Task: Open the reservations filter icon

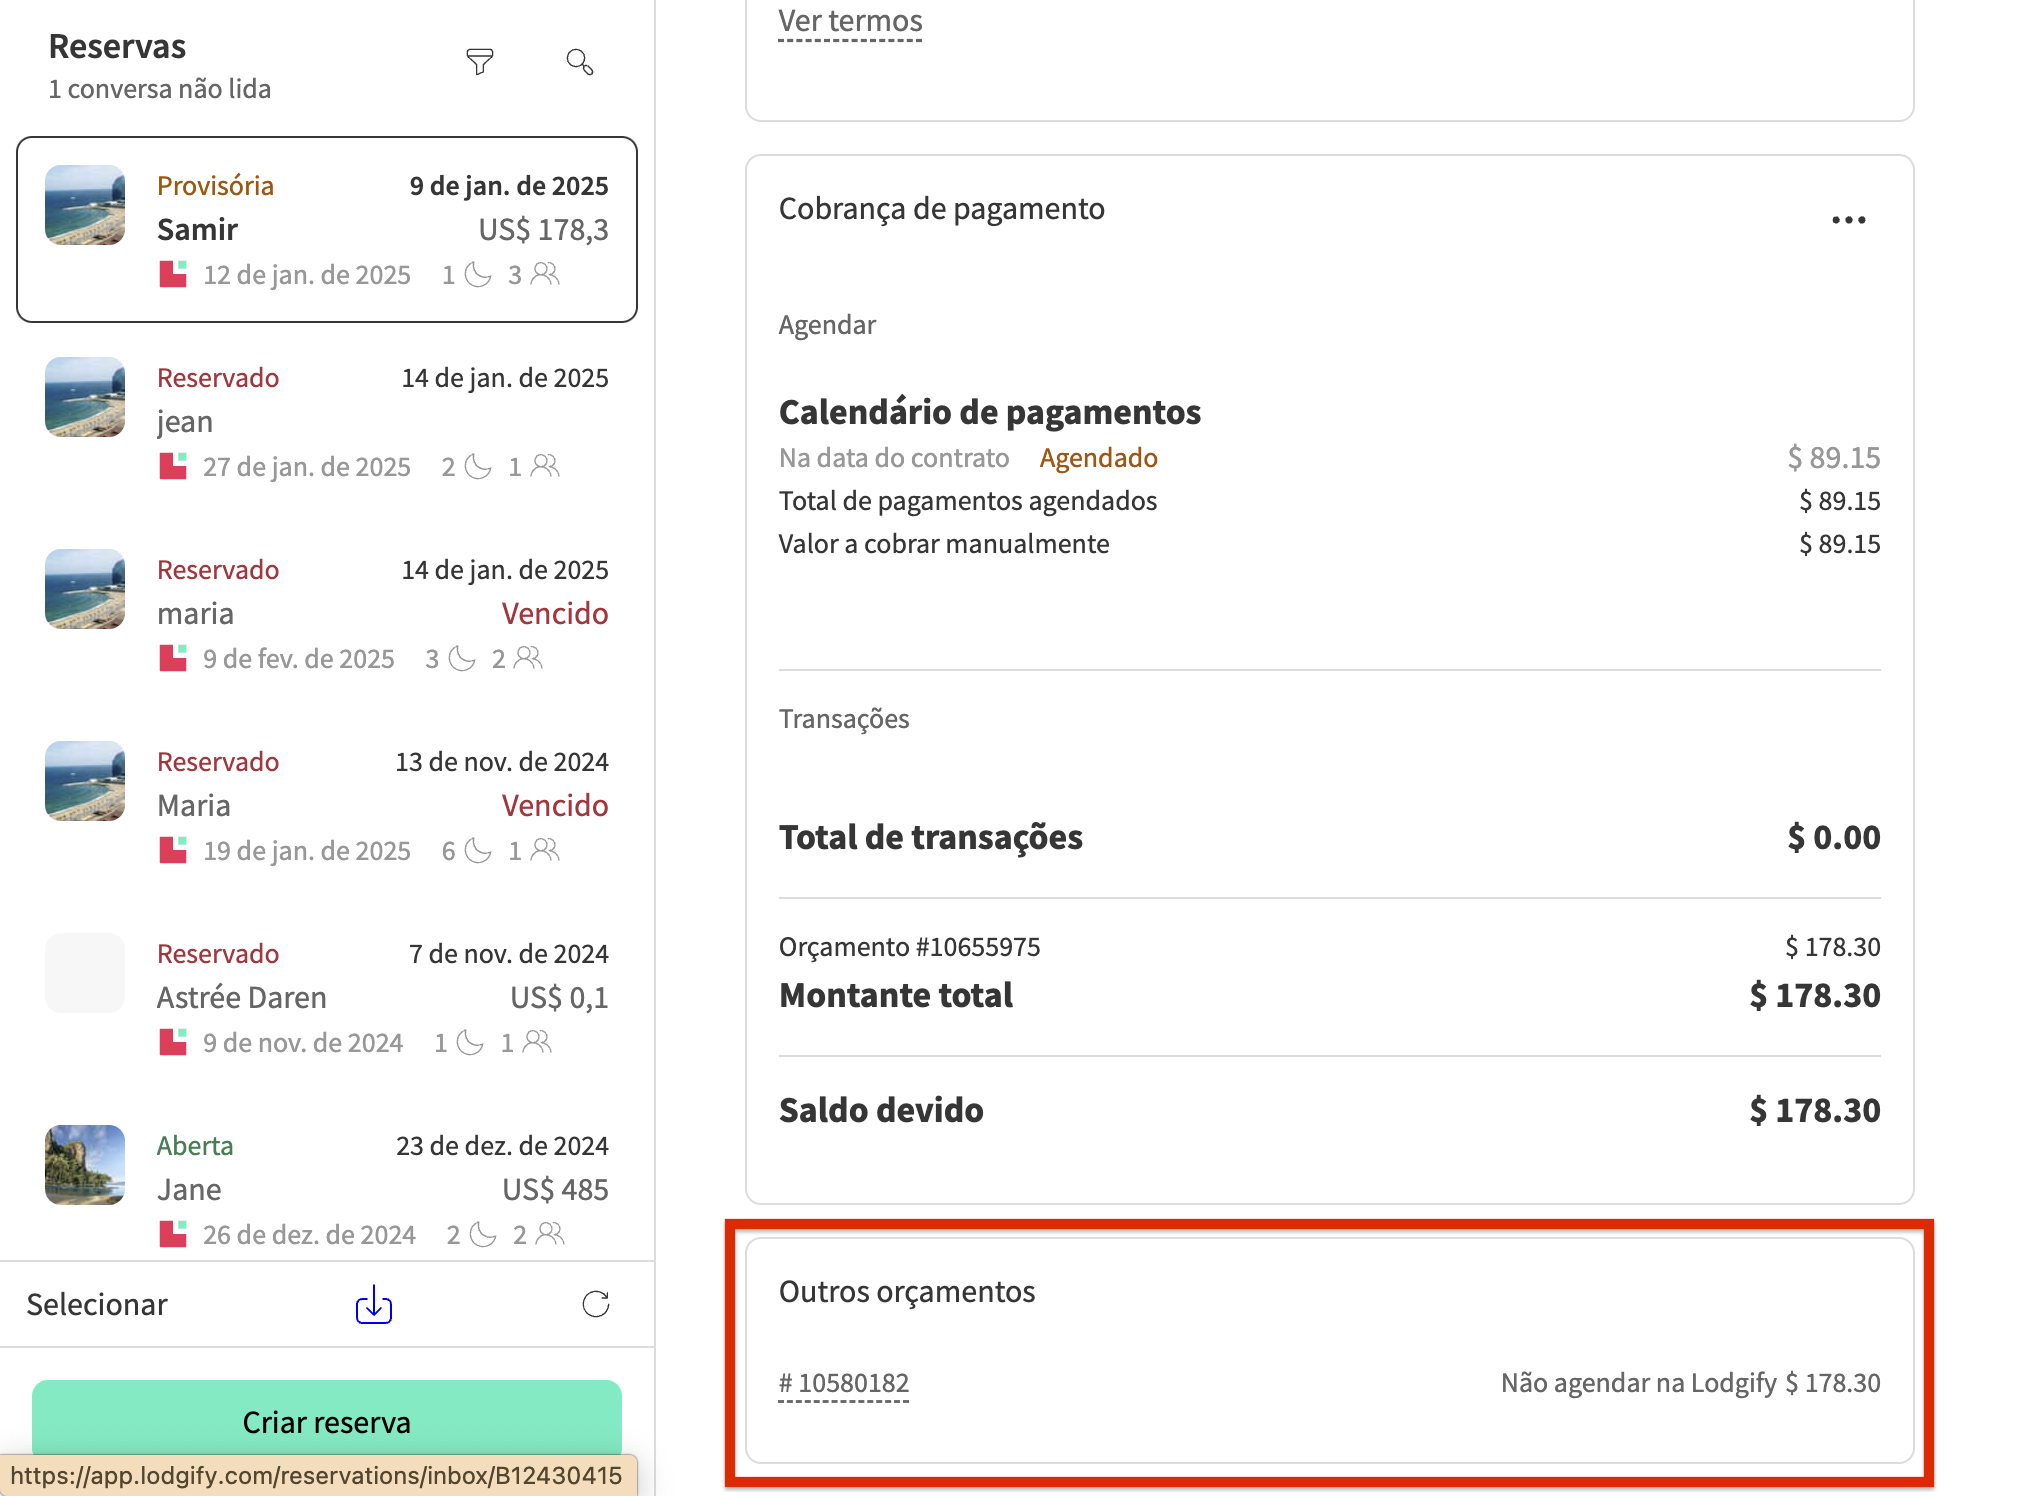Action: tap(480, 62)
